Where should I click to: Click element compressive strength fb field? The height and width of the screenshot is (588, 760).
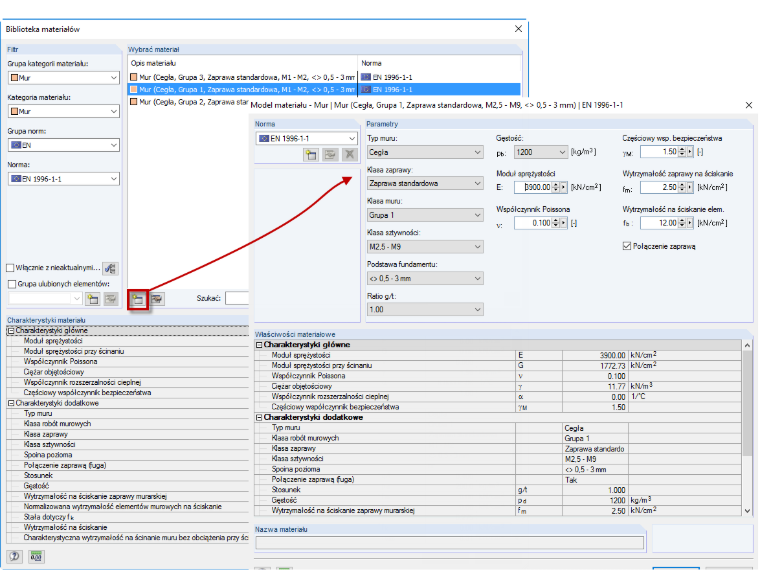659,223
